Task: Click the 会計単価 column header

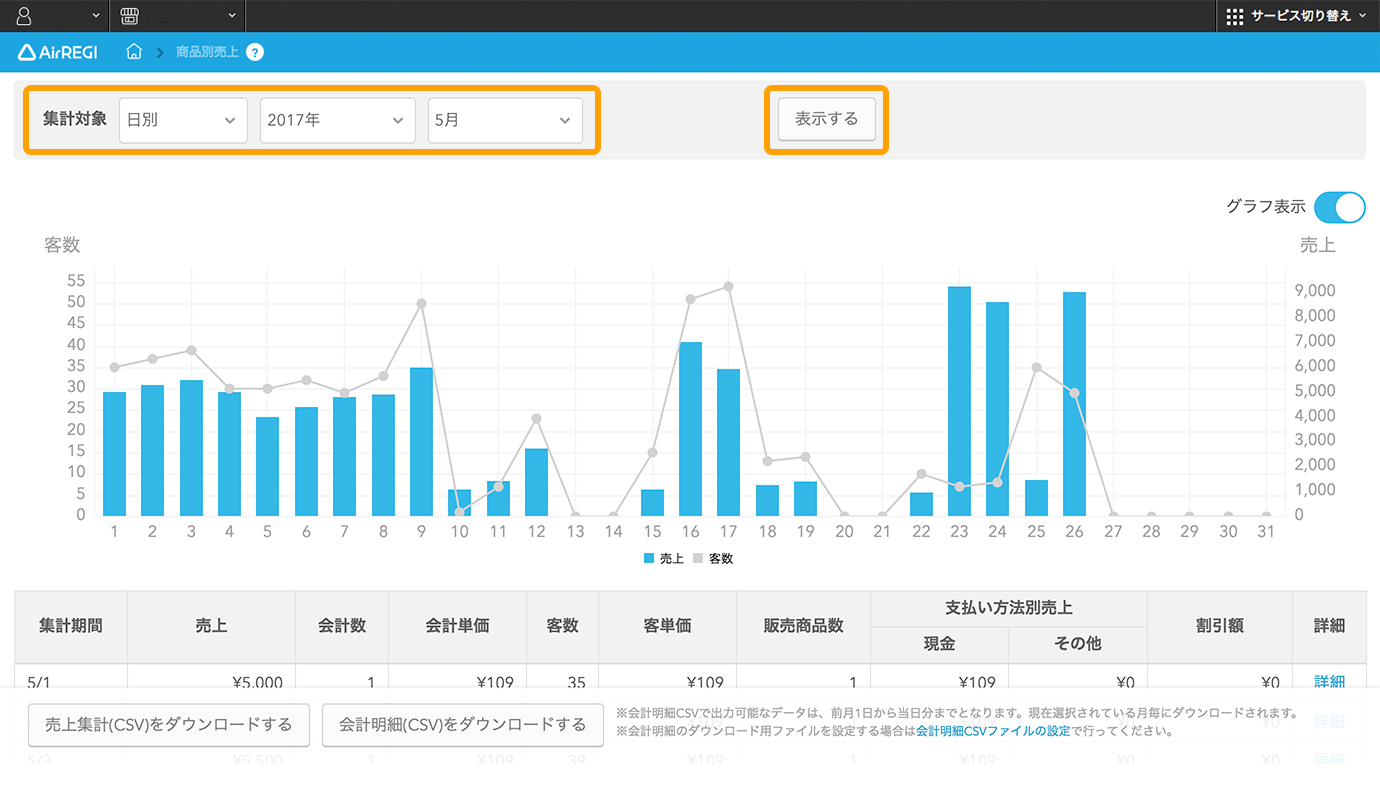Action: click(457, 626)
